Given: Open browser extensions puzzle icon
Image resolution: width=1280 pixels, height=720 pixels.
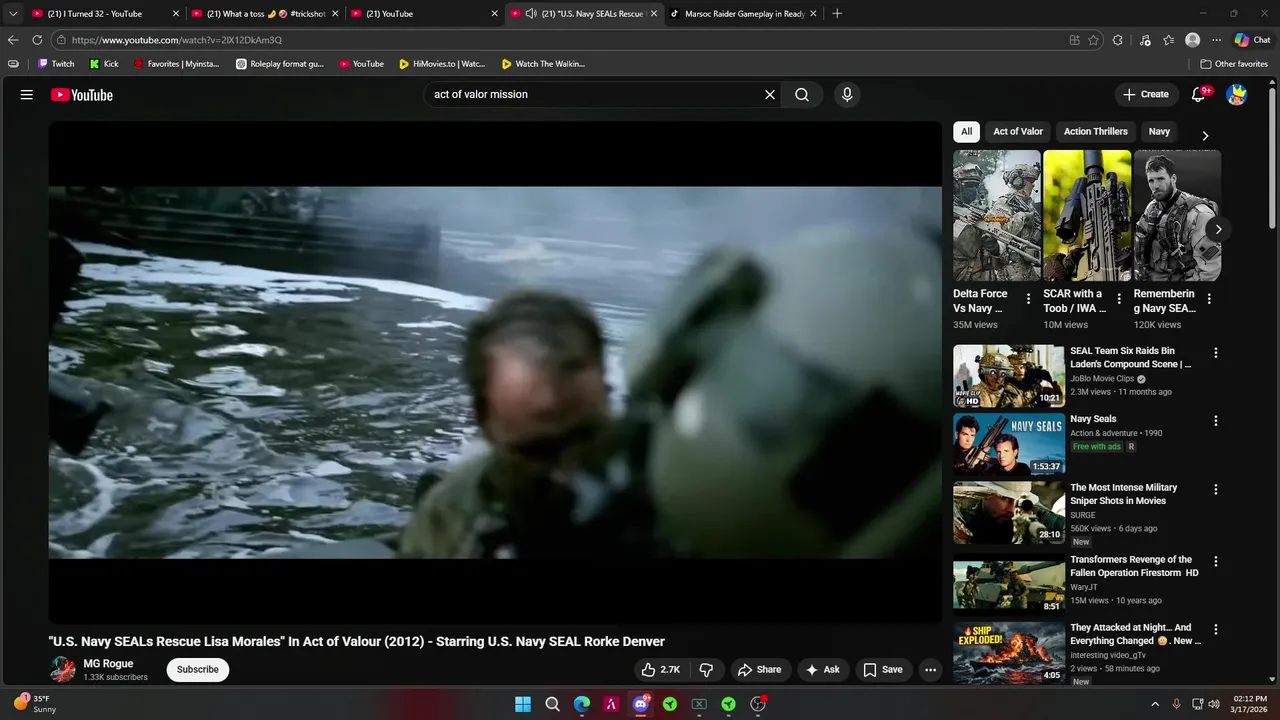Looking at the screenshot, I should 1118,40.
